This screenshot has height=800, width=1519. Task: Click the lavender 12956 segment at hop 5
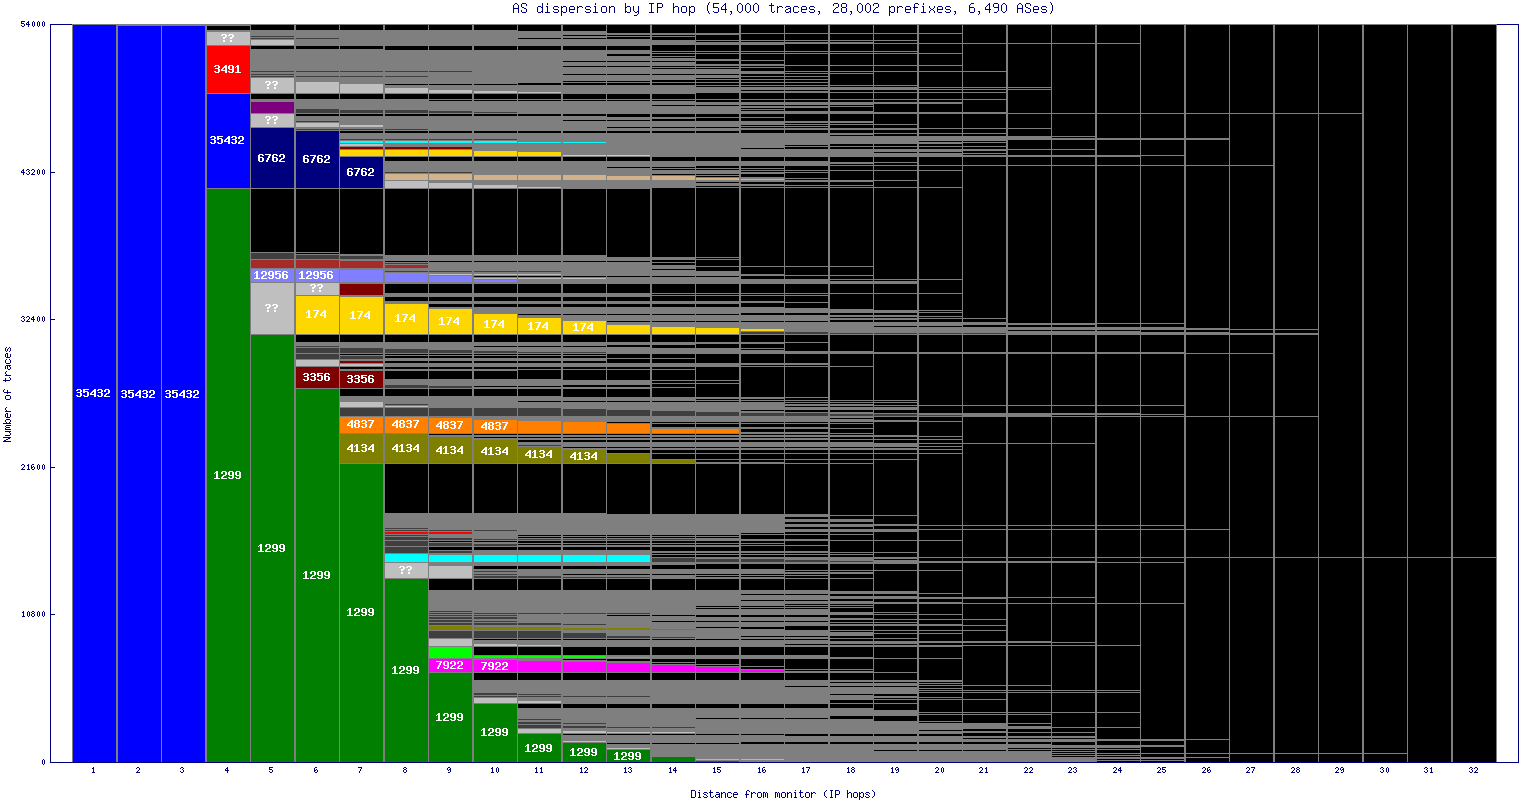pyautogui.click(x=272, y=275)
